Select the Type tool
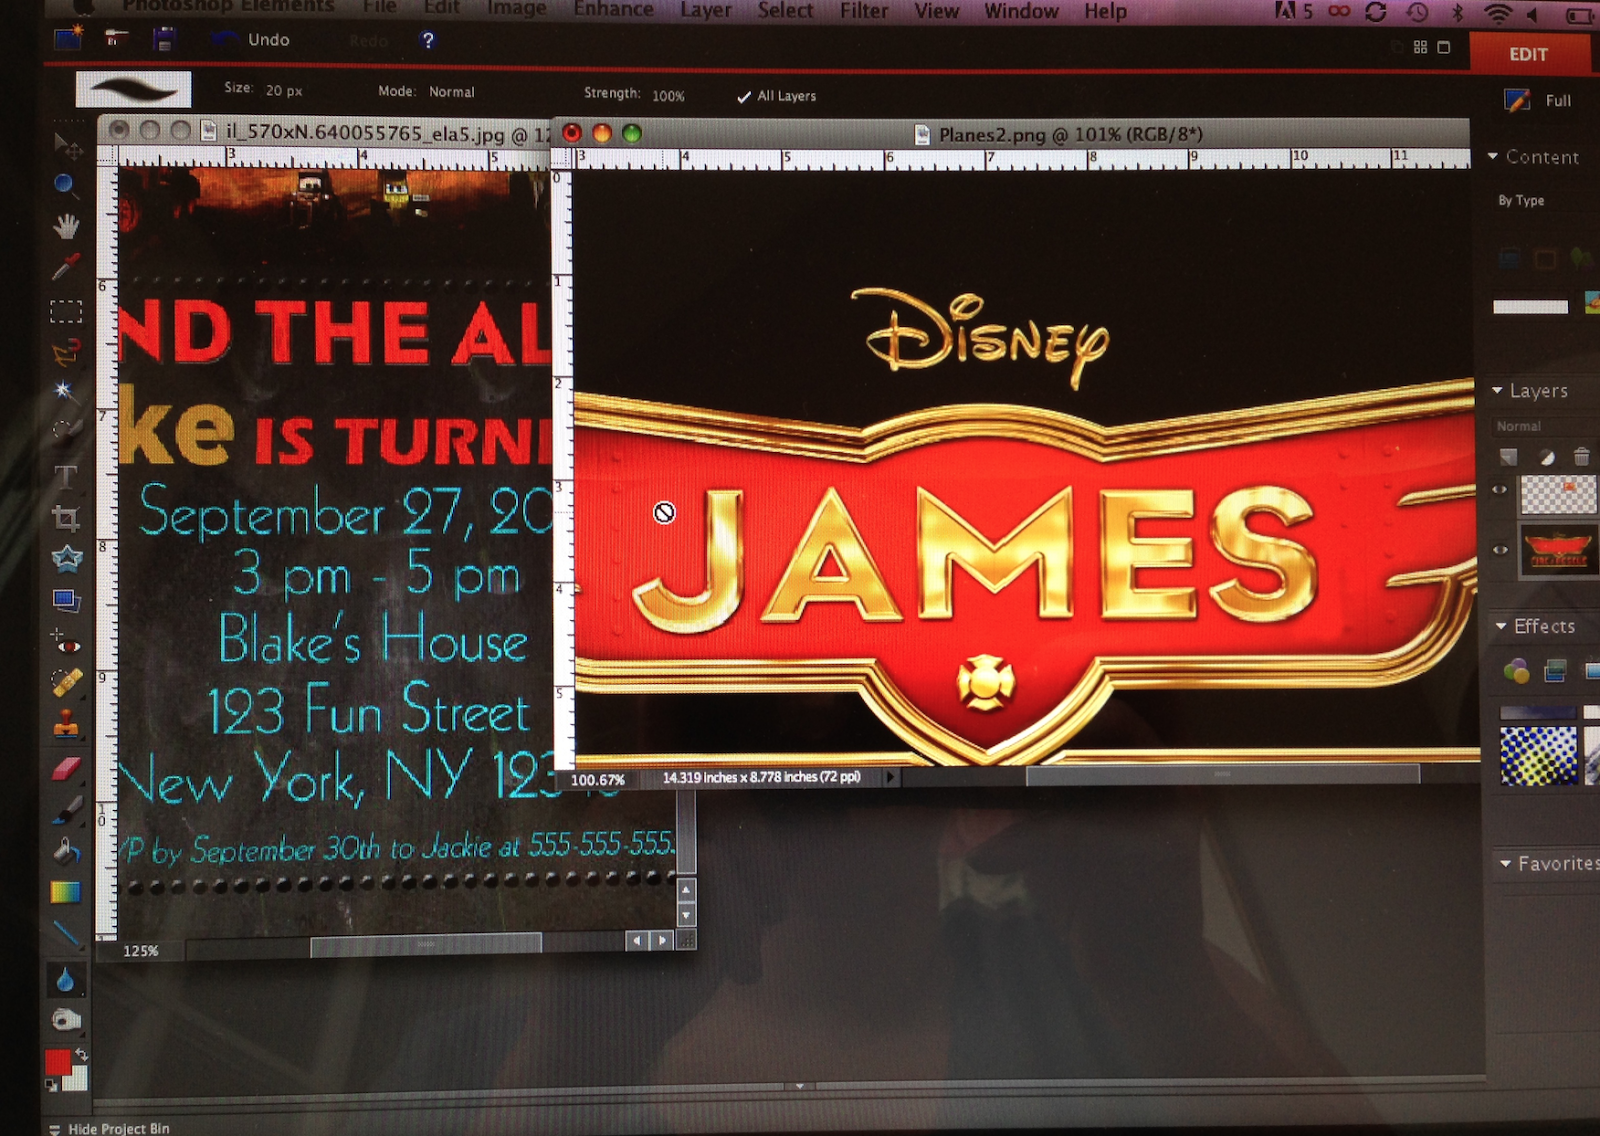Image resolution: width=1600 pixels, height=1136 pixels. point(65,476)
